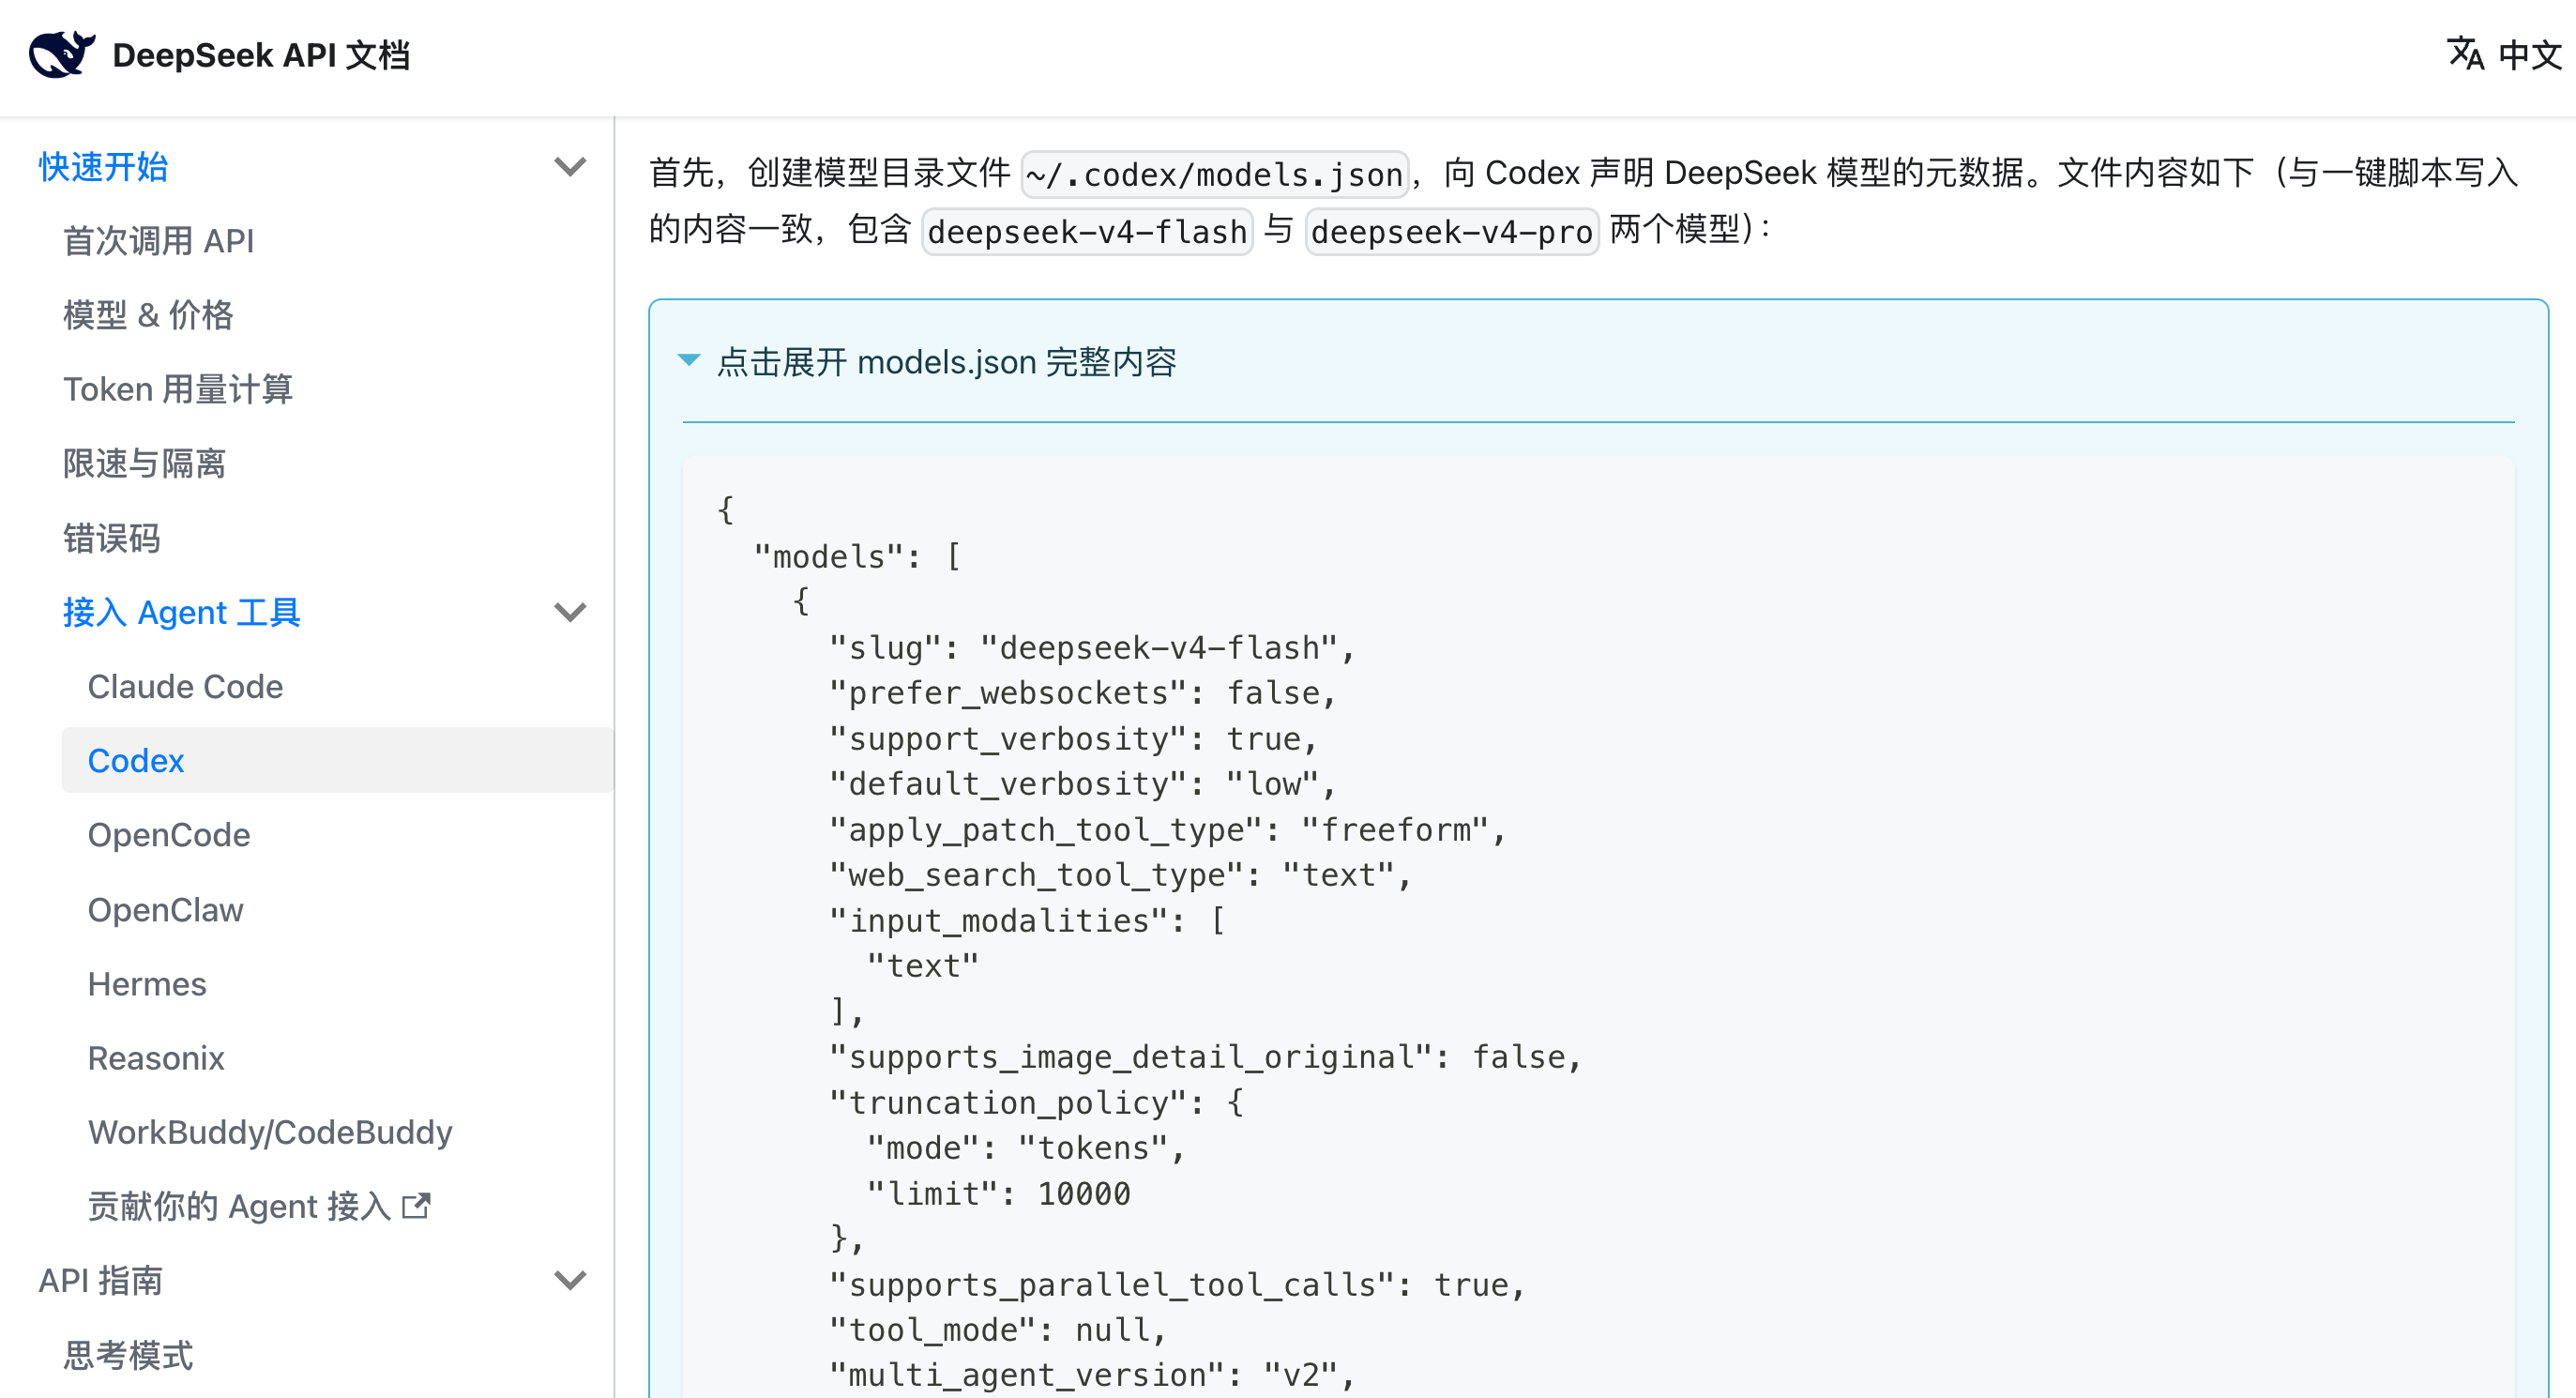Click the "input_modalities": [ line
The width and height of the screenshot is (2576, 1398).
point(1026,920)
